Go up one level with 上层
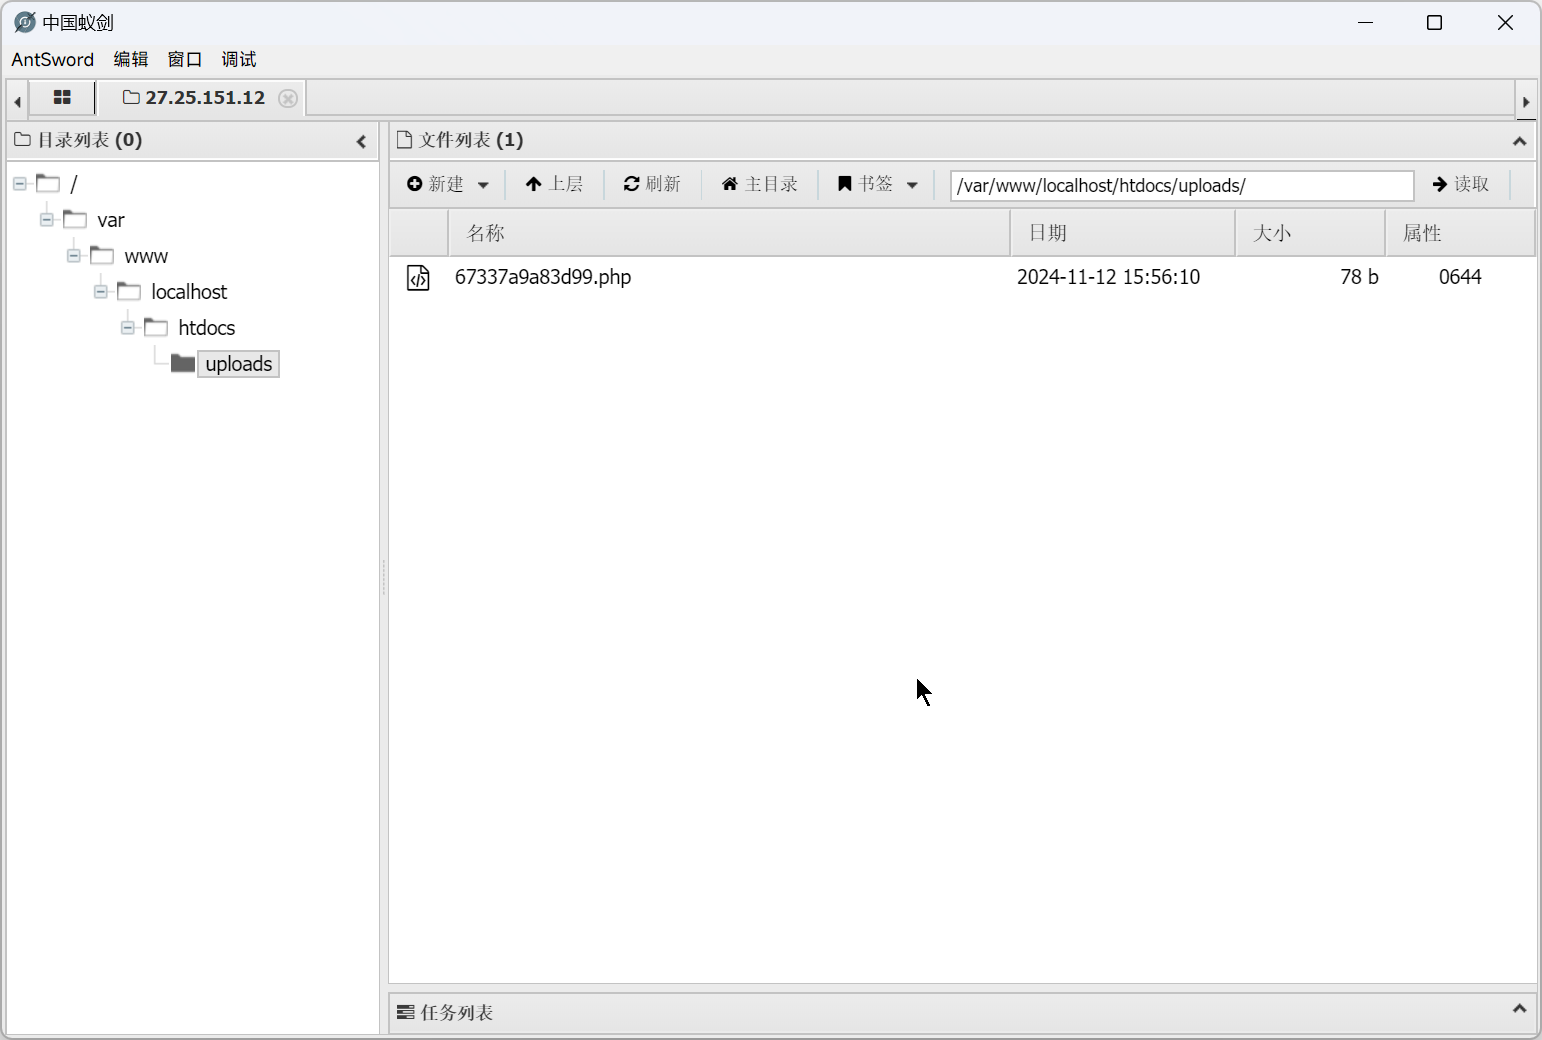The image size is (1542, 1040). click(554, 184)
